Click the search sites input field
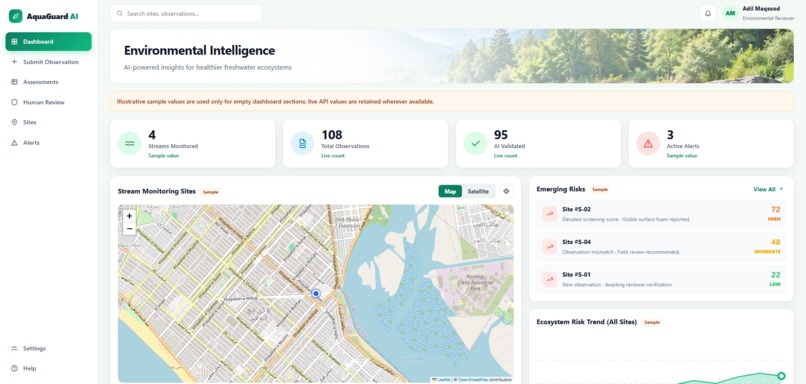The image size is (806, 384). coord(186,13)
